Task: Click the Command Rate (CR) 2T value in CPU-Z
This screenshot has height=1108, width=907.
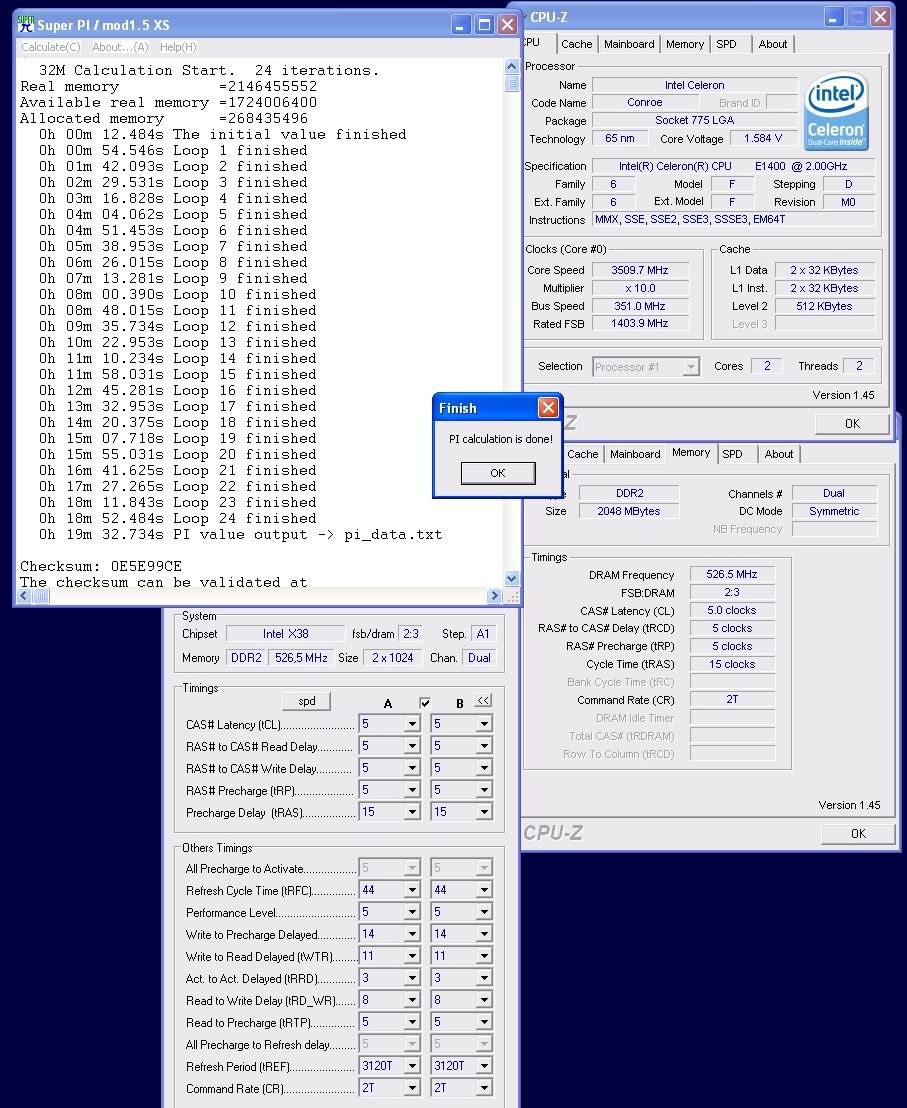Action: pyautogui.click(x=732, y=699)
